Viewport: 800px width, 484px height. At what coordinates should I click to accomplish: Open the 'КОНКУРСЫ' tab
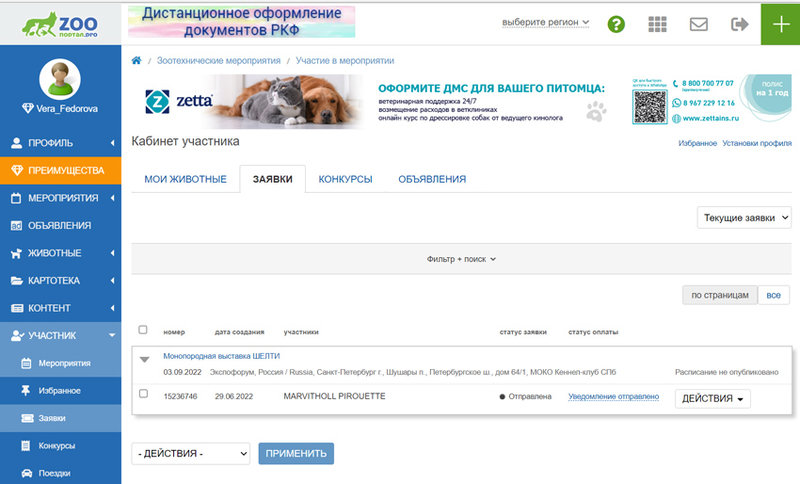tap(345, 179)
